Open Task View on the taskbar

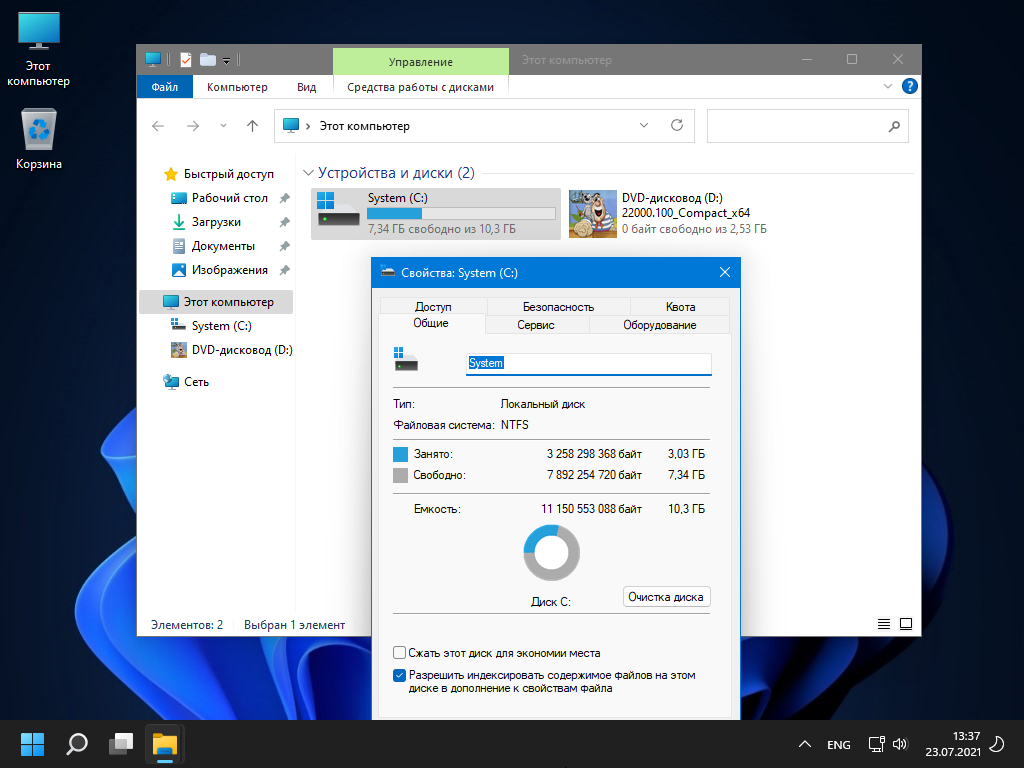click(x=121, y=744)
